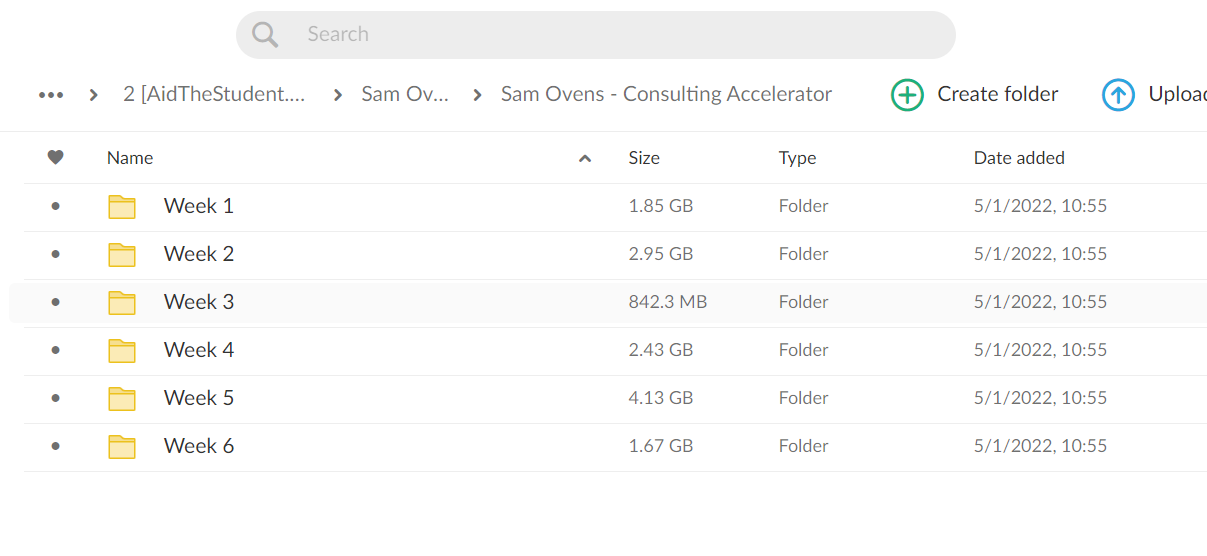Open the breadcrumb ellipsis menu
This screenshot has width=1207, height=556.
point(51,95)
